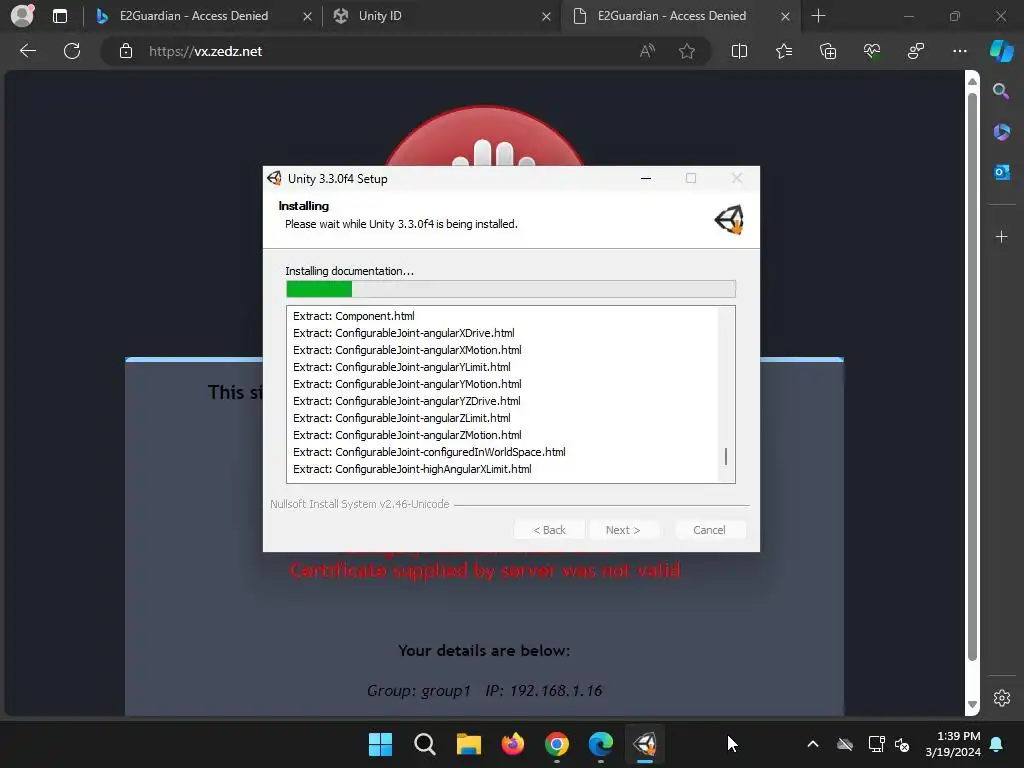
Task: Open File Explorer from the taskbar
Action: (468, 744)
